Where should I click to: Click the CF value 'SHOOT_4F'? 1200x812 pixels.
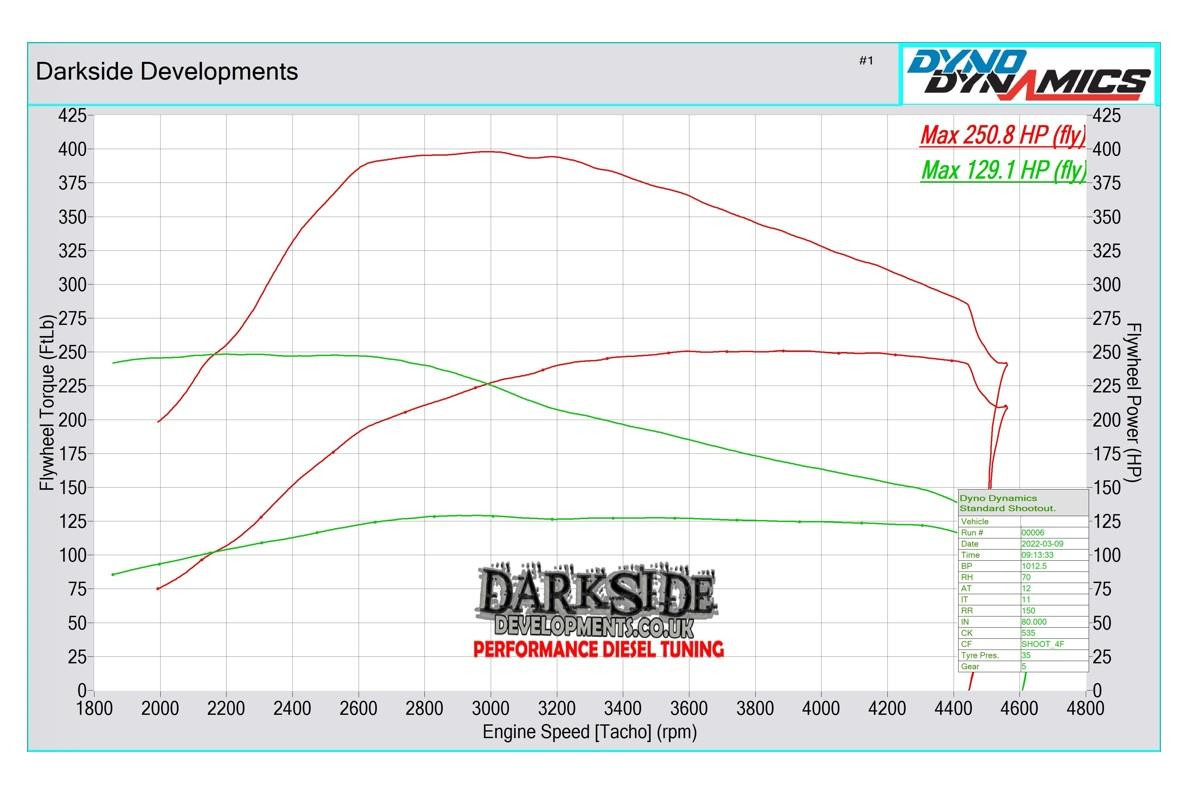1043,644
